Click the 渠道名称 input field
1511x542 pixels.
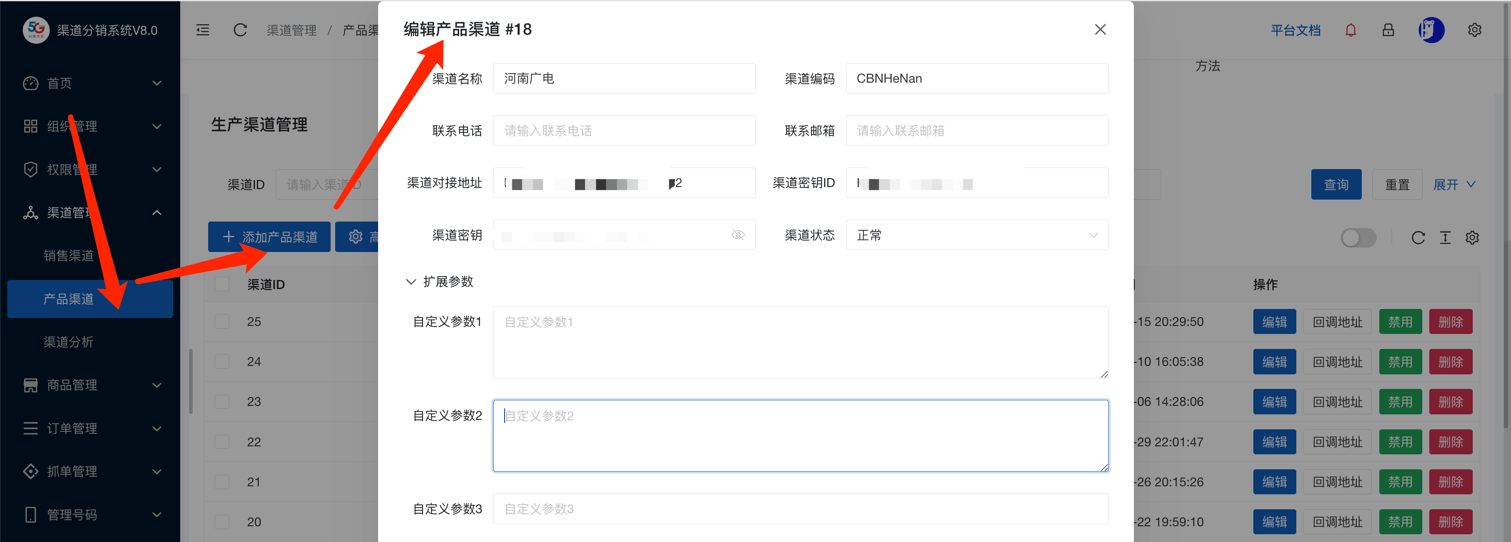coord(624,78)
